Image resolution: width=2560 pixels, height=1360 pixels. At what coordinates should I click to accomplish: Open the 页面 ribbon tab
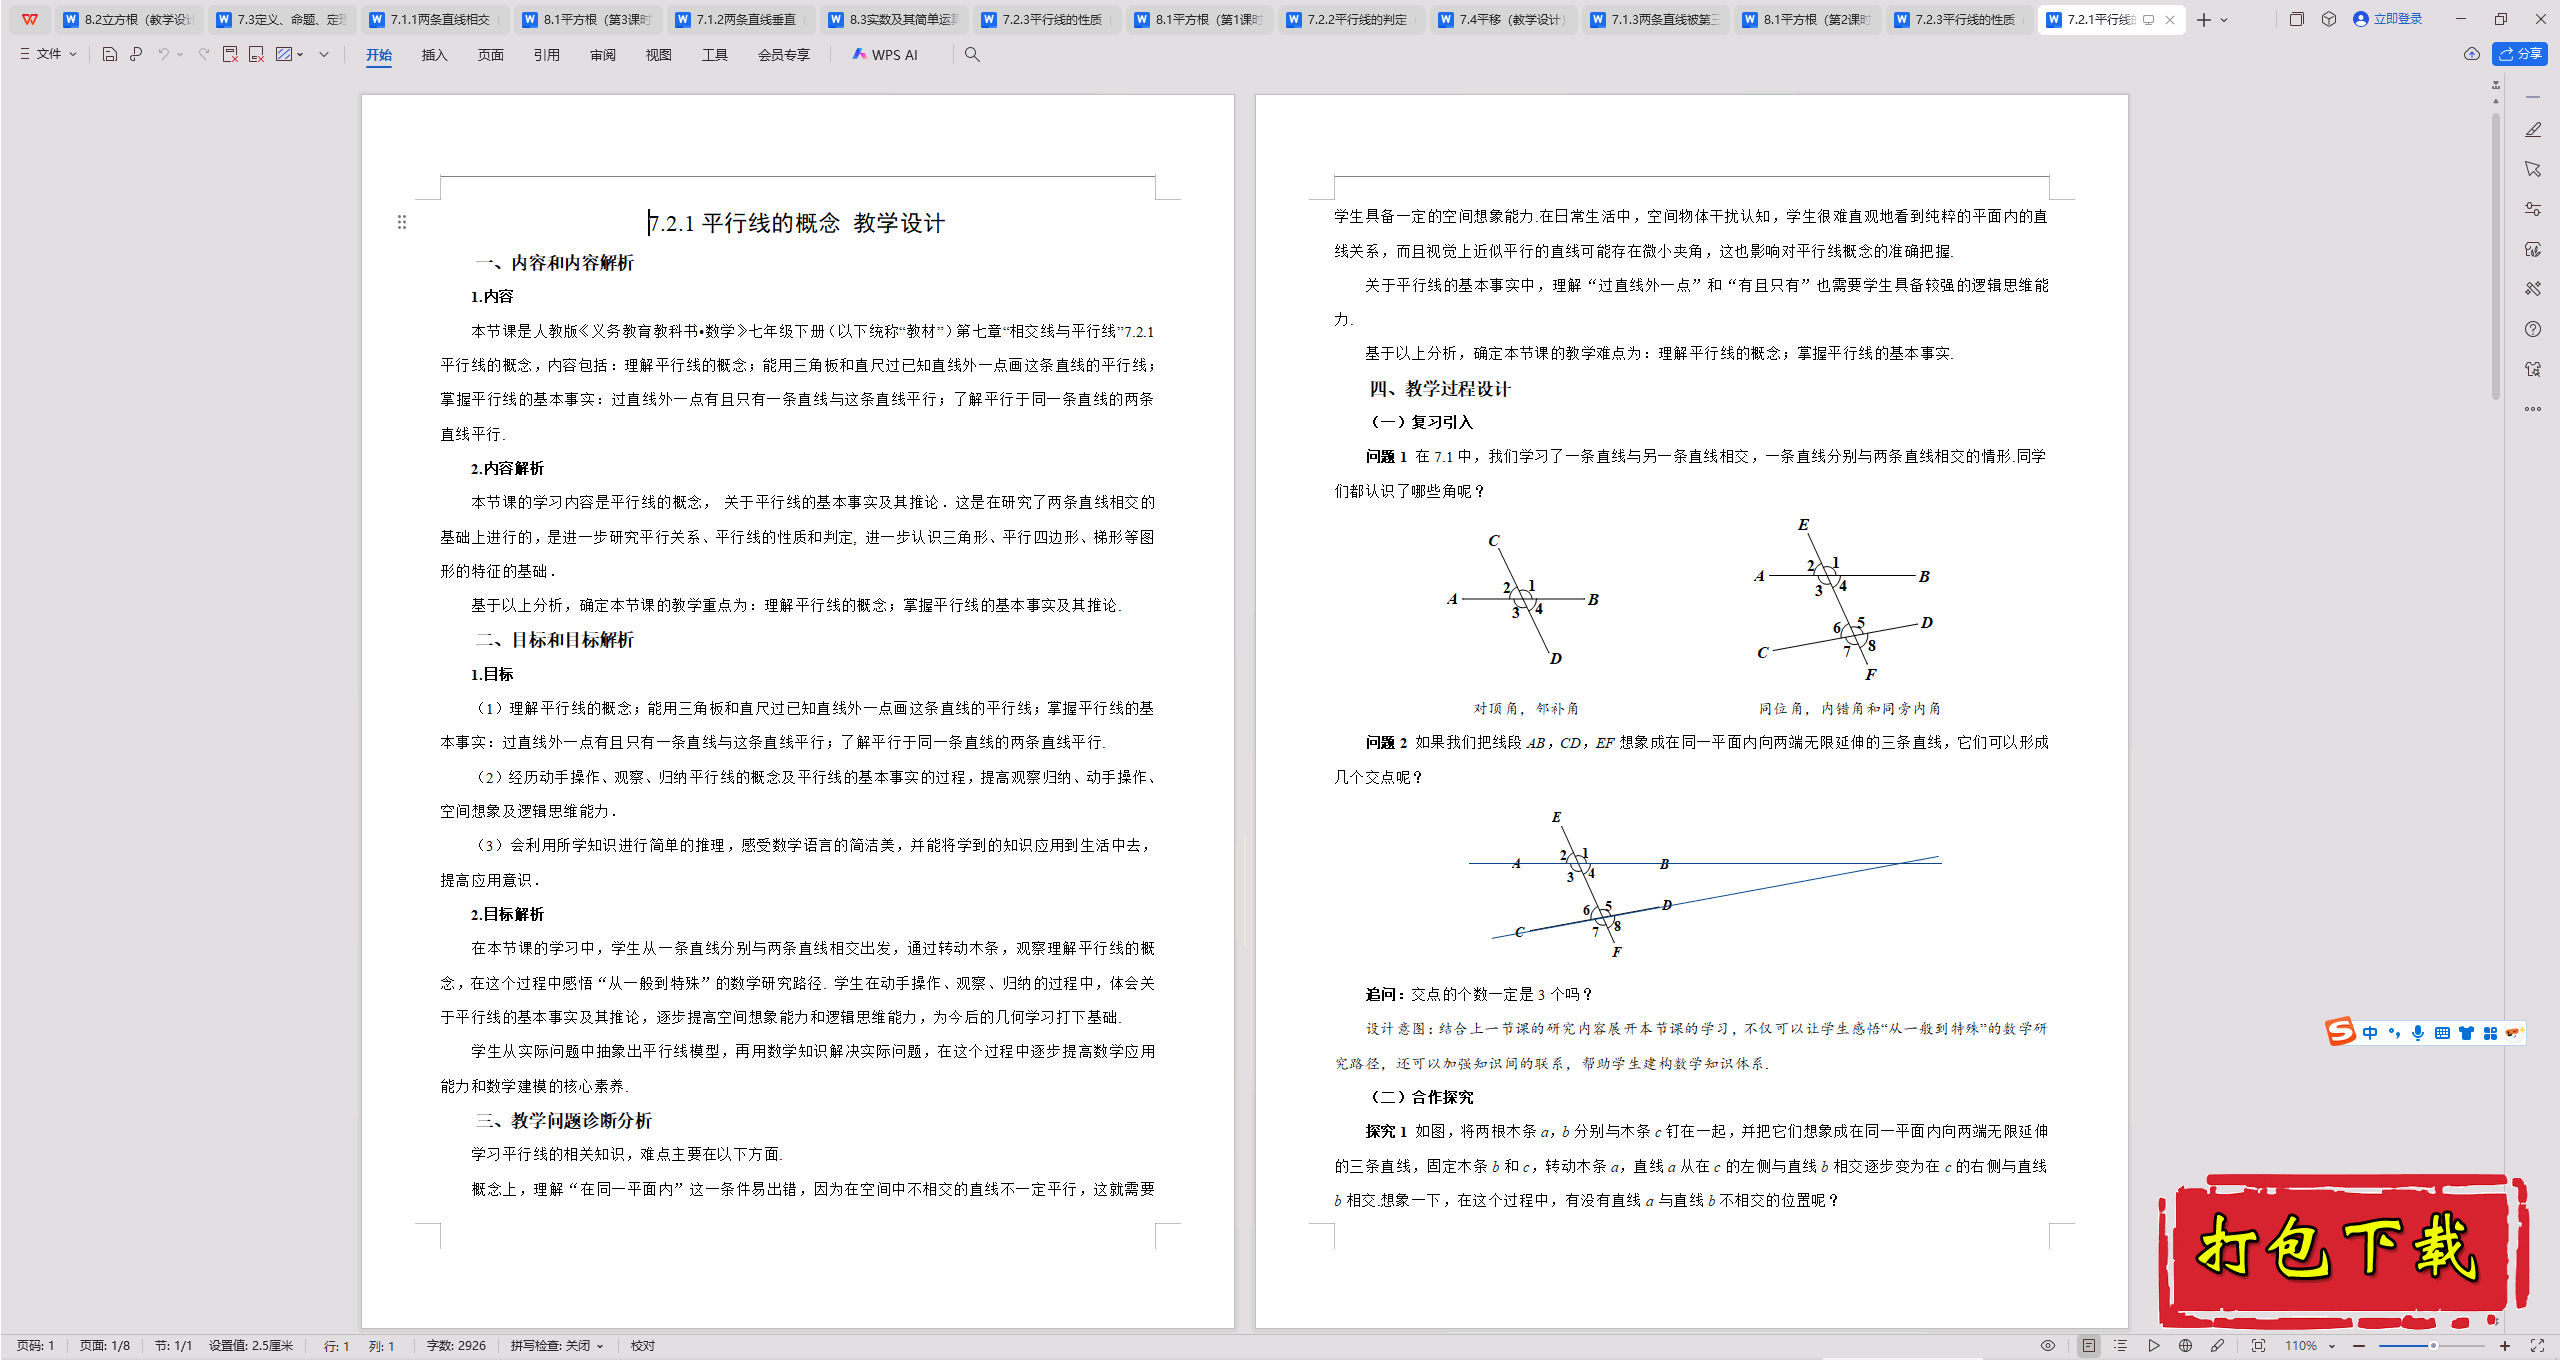[x=490, y=55]
